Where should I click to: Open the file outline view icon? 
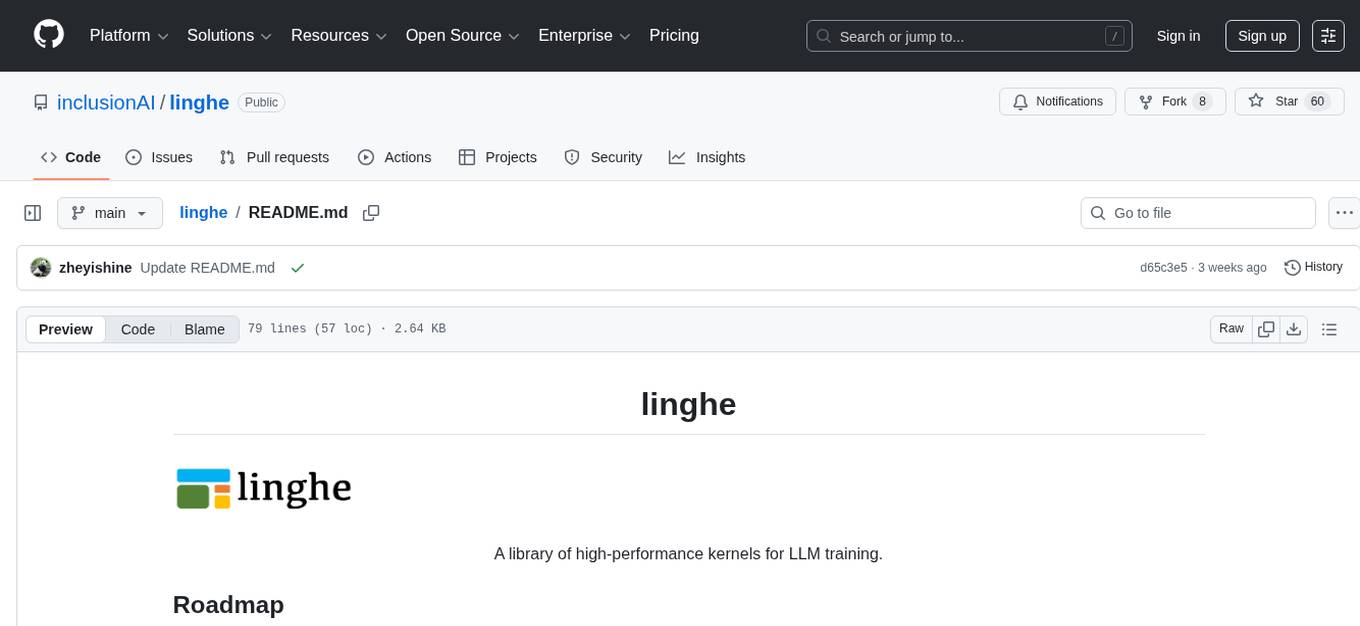(x=1329, y=328)
